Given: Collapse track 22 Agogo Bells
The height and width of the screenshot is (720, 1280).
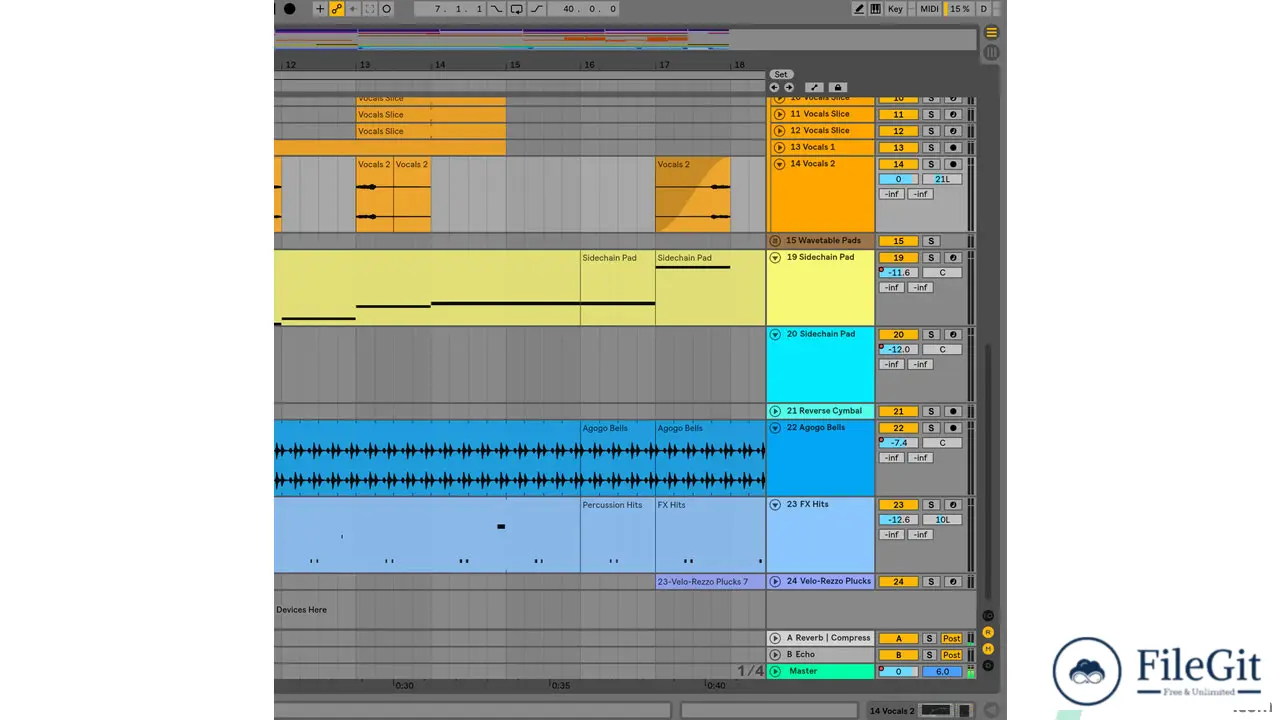Looking at the screenshot, I should tap(775, 428).
